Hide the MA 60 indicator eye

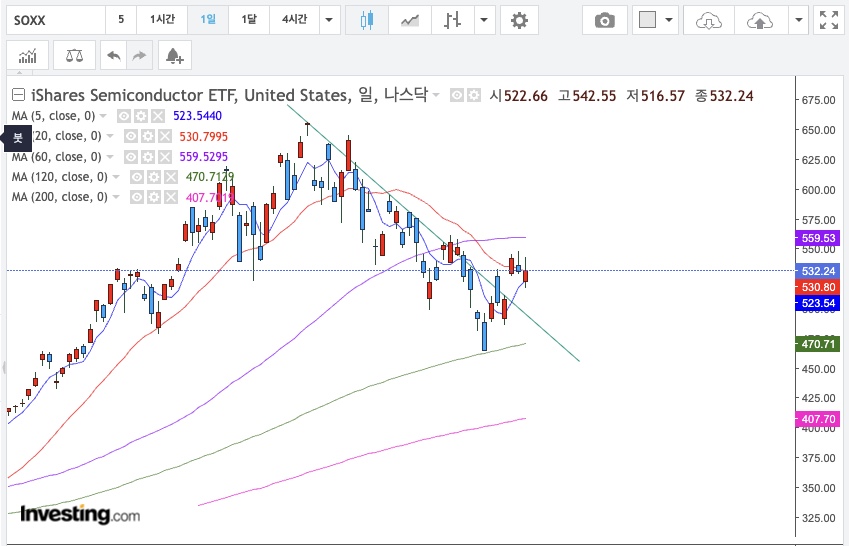click(x=130, y=157)
